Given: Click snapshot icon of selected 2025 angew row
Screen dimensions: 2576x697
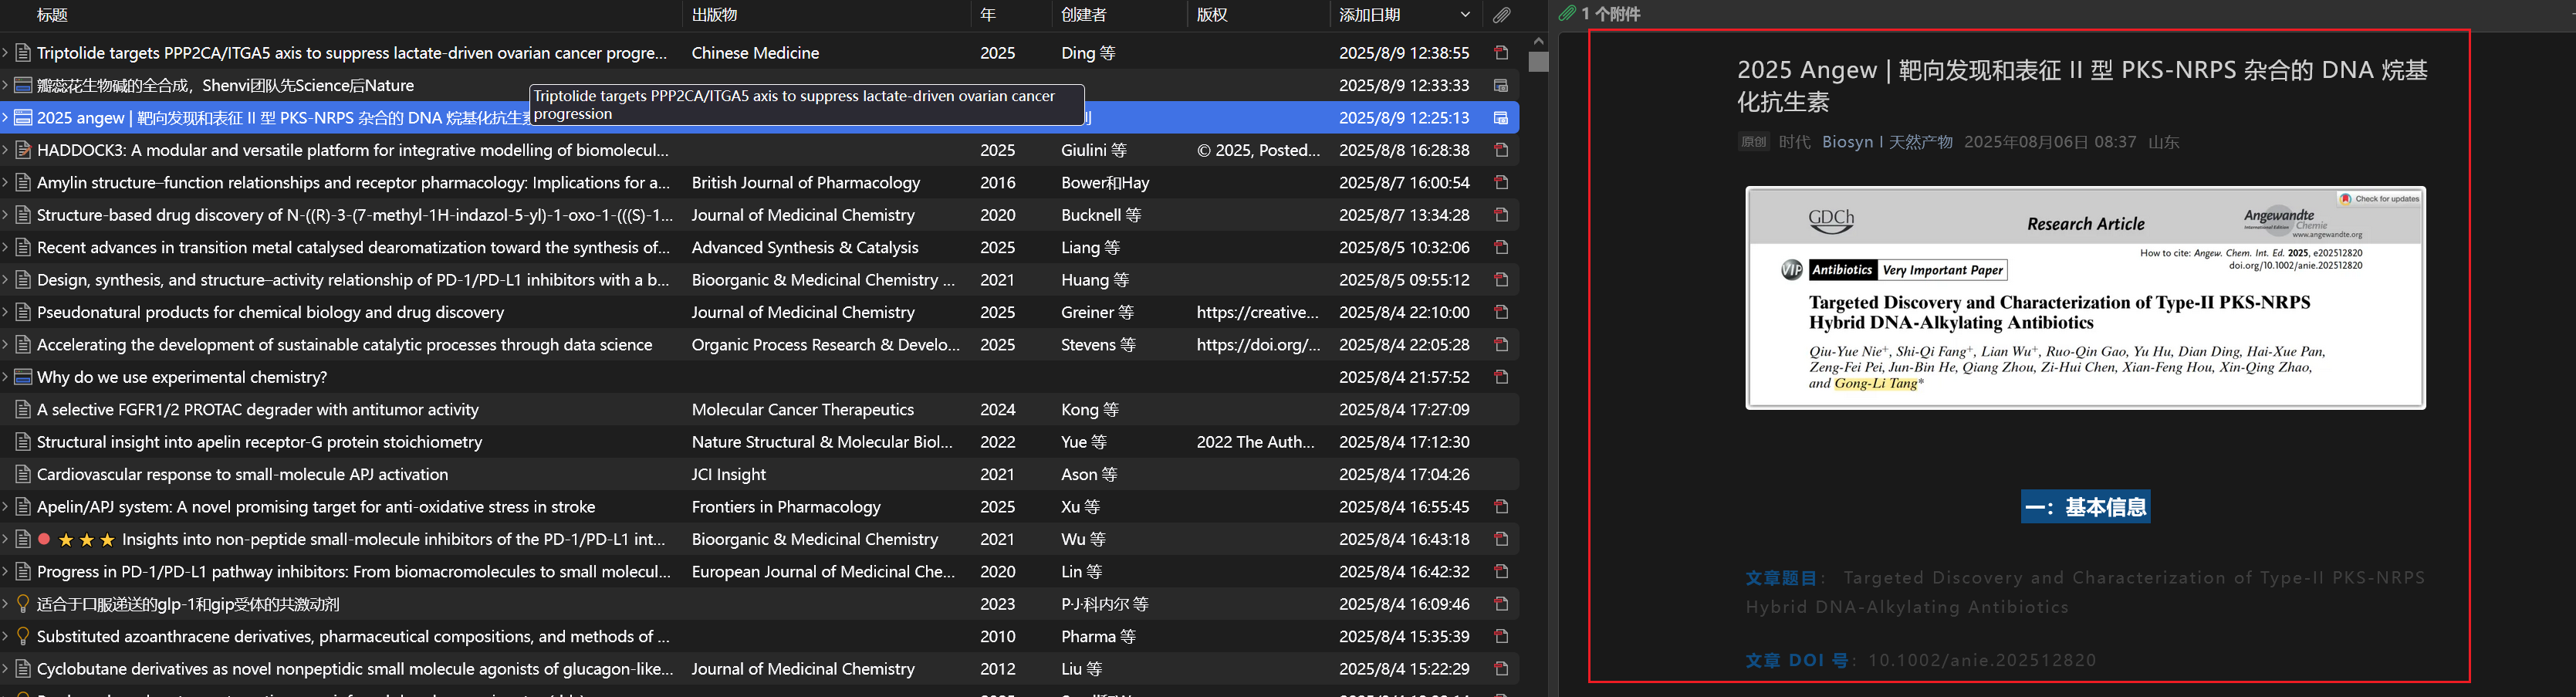Looking at the screenshot, I should click(1501, 118).
